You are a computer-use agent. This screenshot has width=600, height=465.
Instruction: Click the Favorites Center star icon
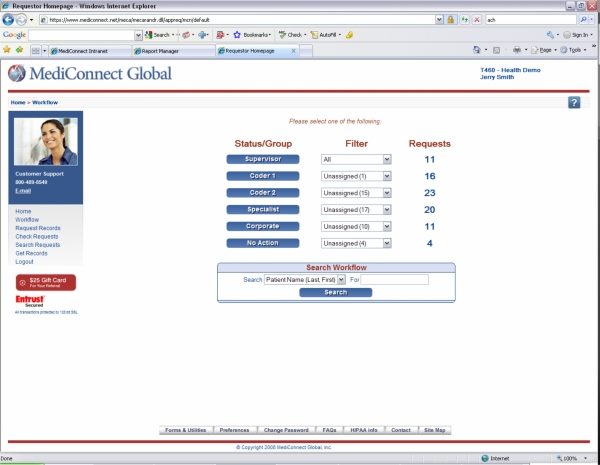coord(7,50)
